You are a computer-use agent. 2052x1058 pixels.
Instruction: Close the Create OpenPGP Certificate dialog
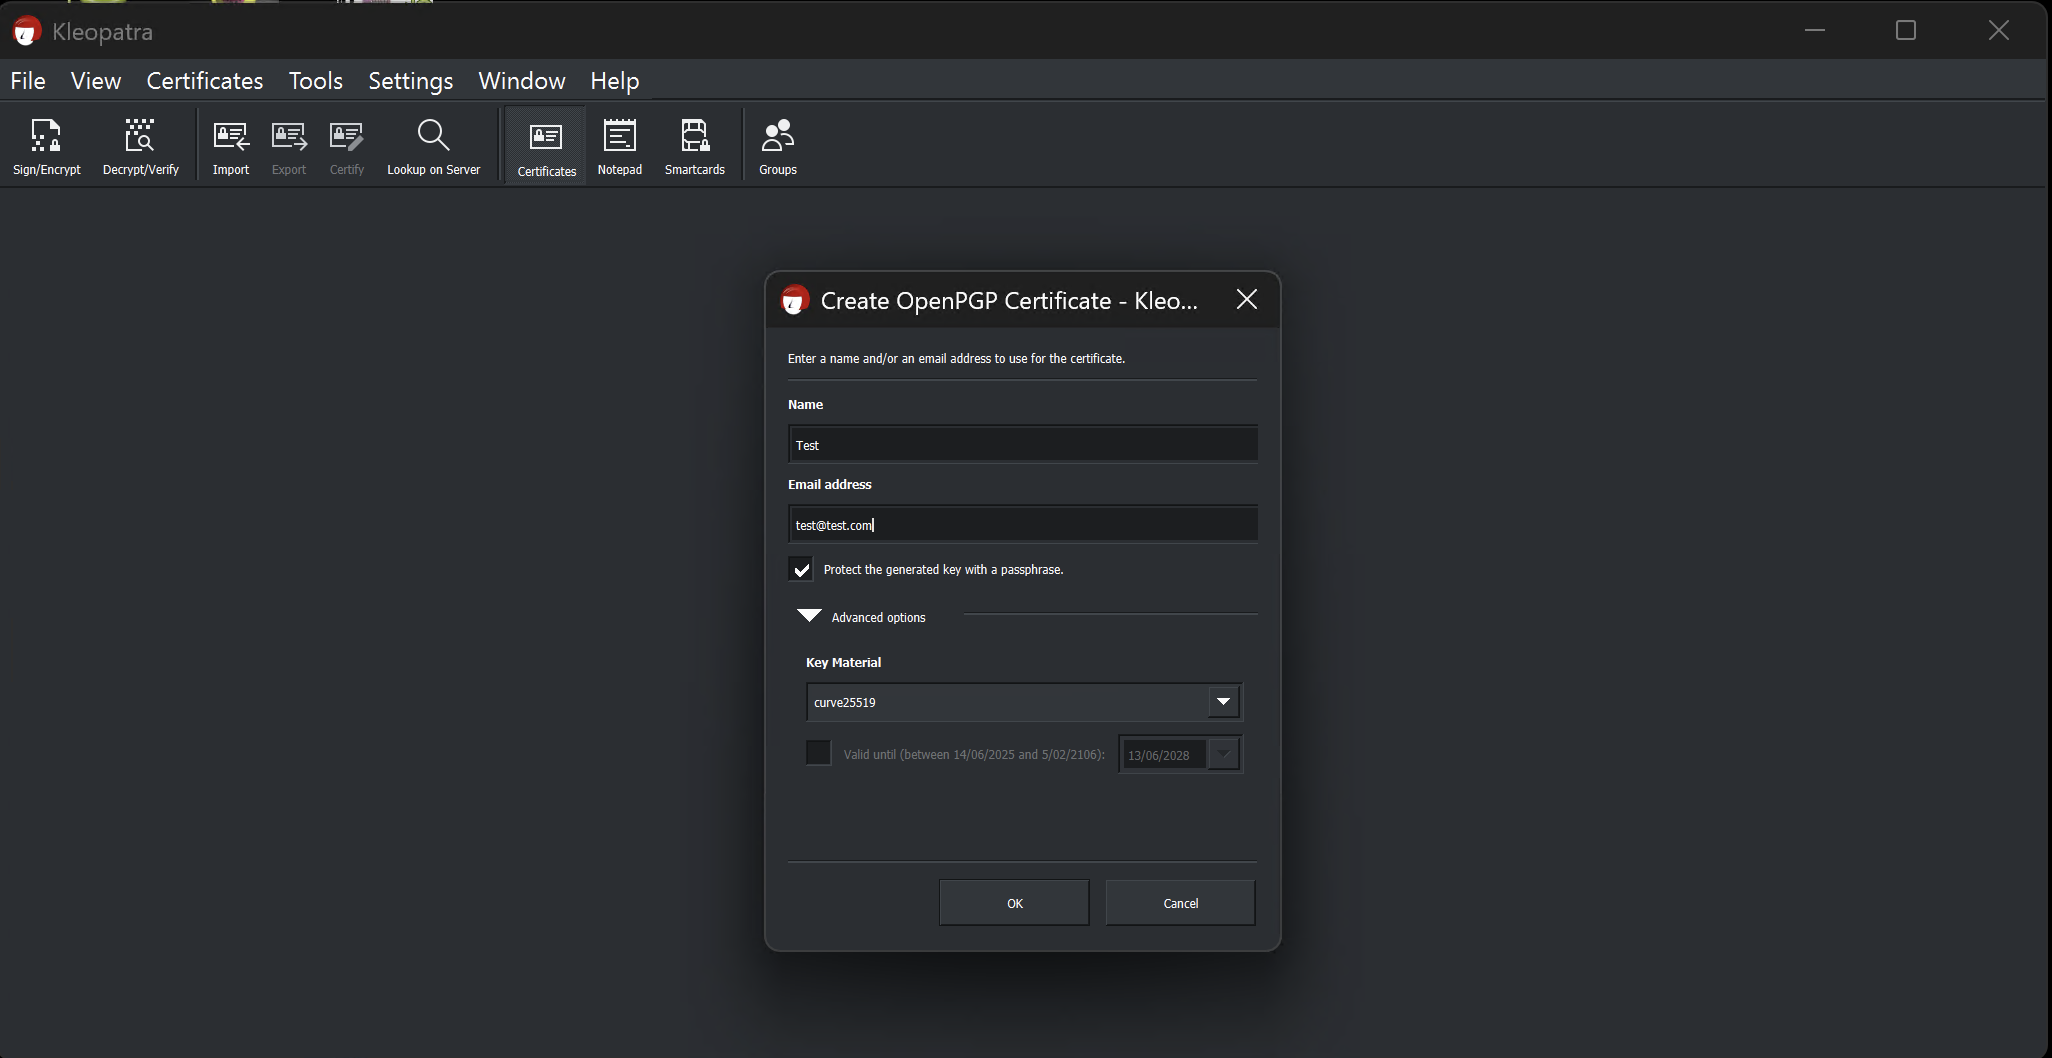point(1246,300)
